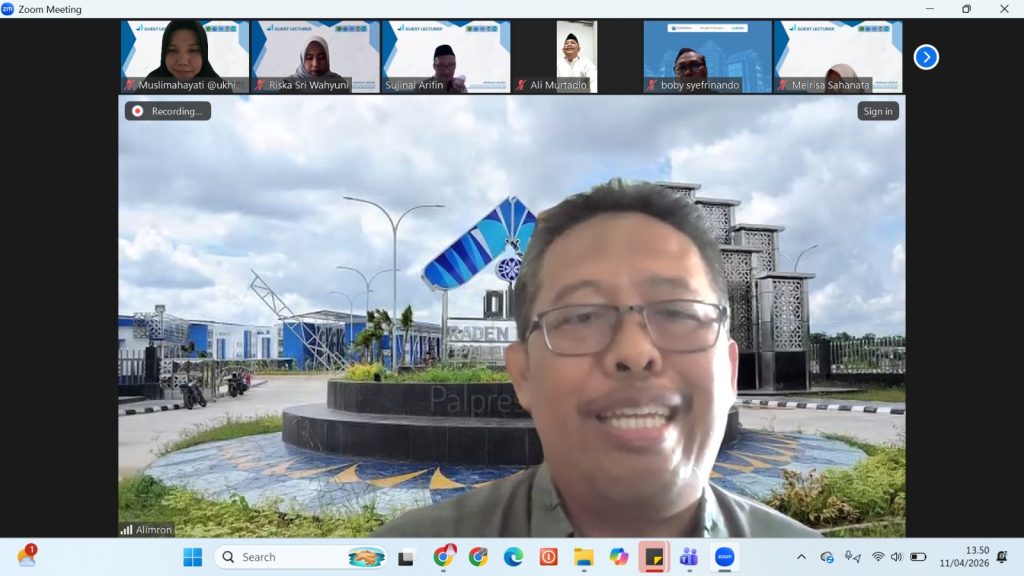Screen dimensions: 1024x576
Task: Open the weather widget on taskbar
Action: pos(27,557)
